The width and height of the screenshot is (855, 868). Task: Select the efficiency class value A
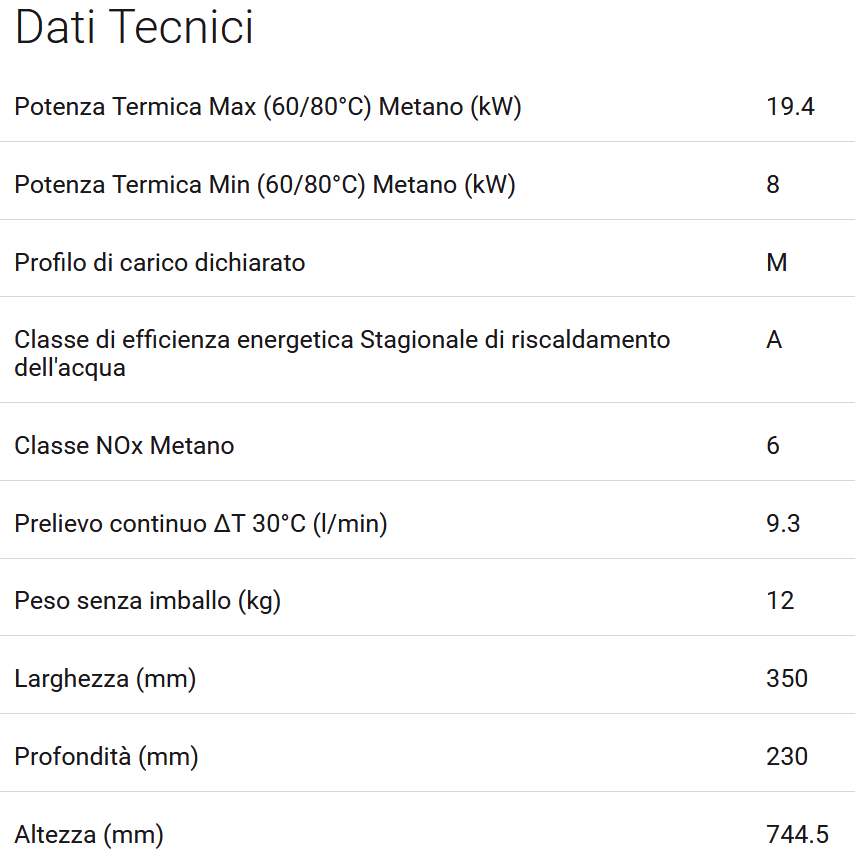point(774,340)
